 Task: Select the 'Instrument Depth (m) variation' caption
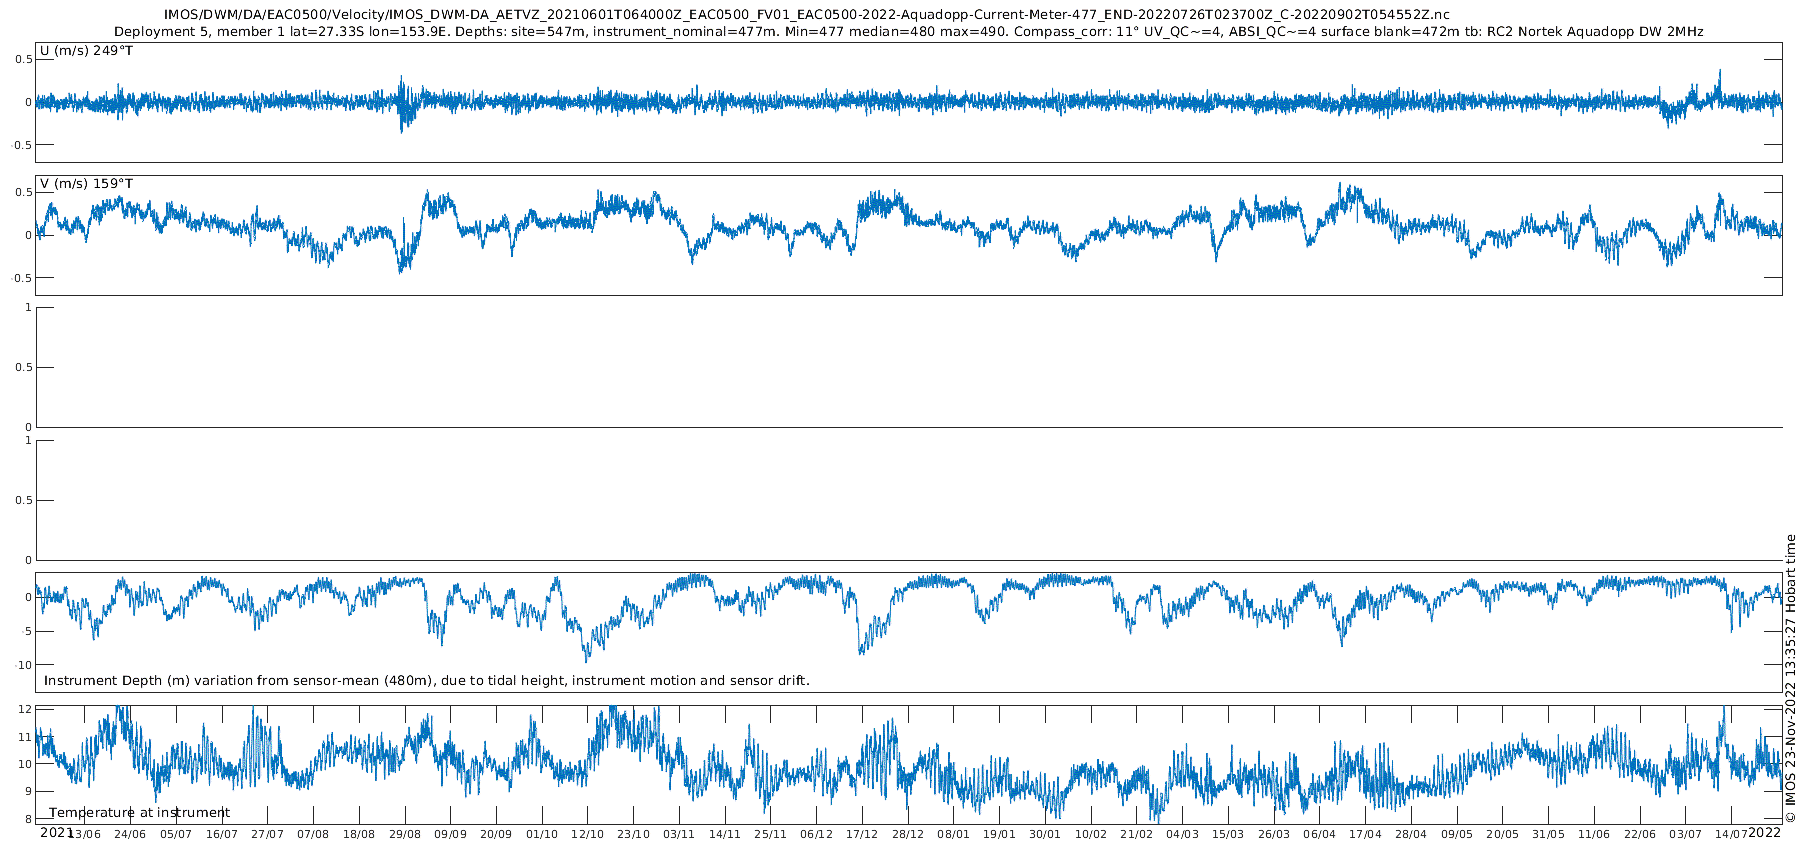pos(427,681)
